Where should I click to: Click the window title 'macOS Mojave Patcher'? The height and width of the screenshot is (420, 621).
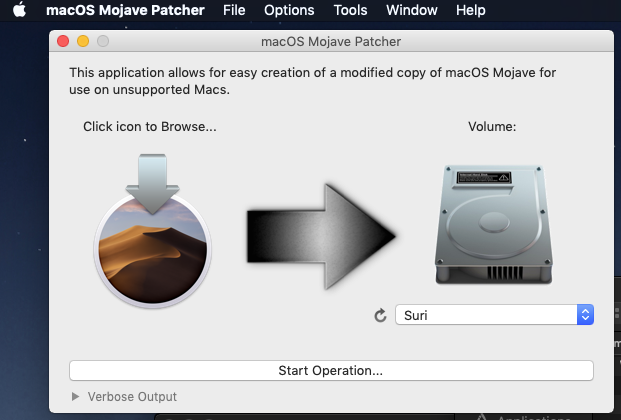[x=331, y=41]
